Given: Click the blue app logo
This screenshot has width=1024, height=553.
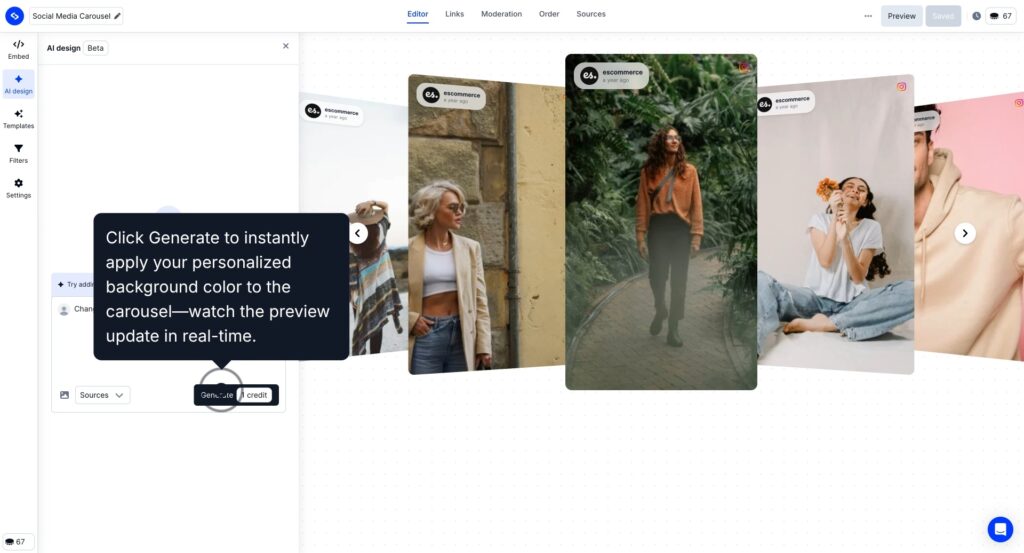Looking at the screenshot, I should pos(14,16).
